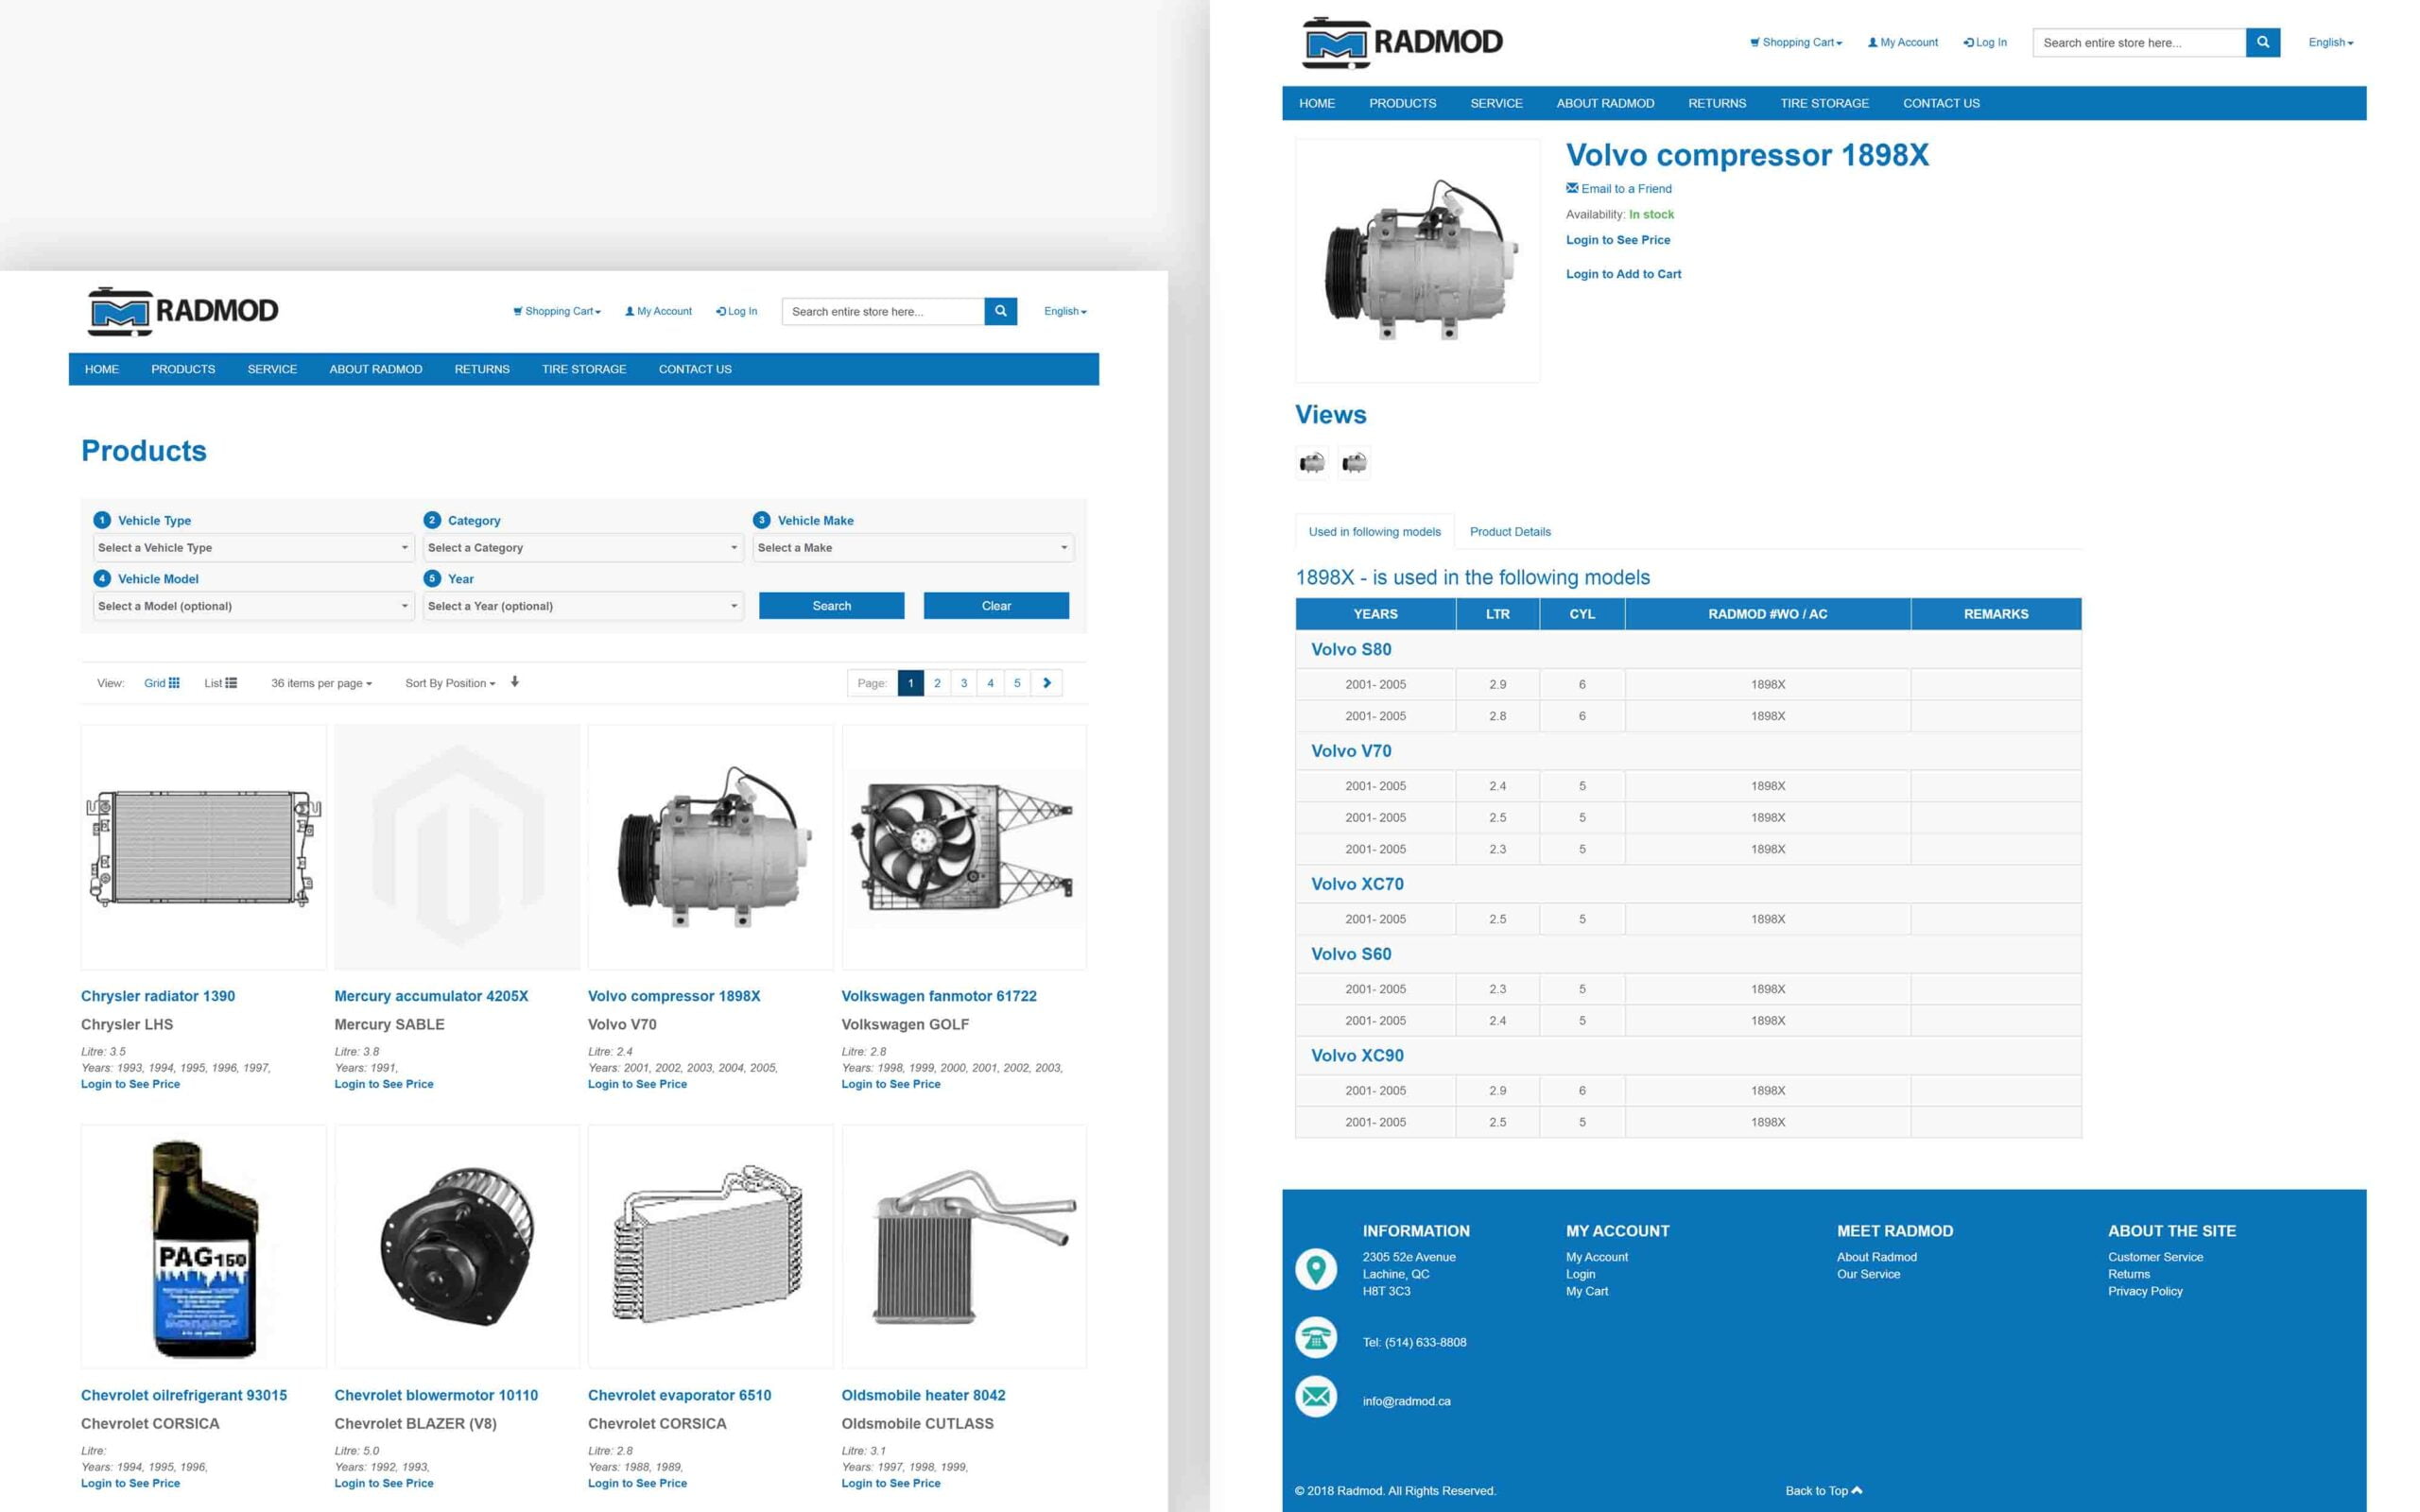Click info@radmod.ca email address
This screenshot has height=1512, width=2420.
coord(1406,1401)
